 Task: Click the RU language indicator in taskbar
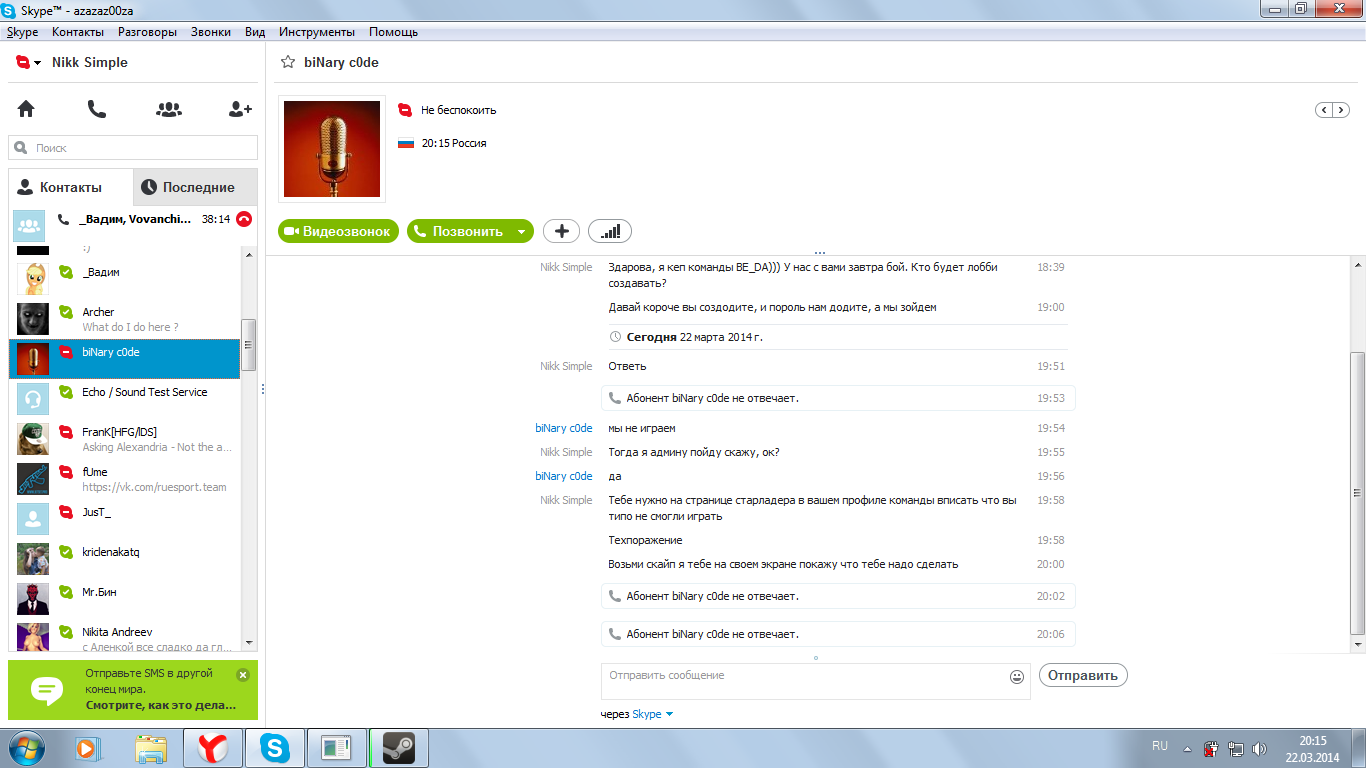[1160, 746]
